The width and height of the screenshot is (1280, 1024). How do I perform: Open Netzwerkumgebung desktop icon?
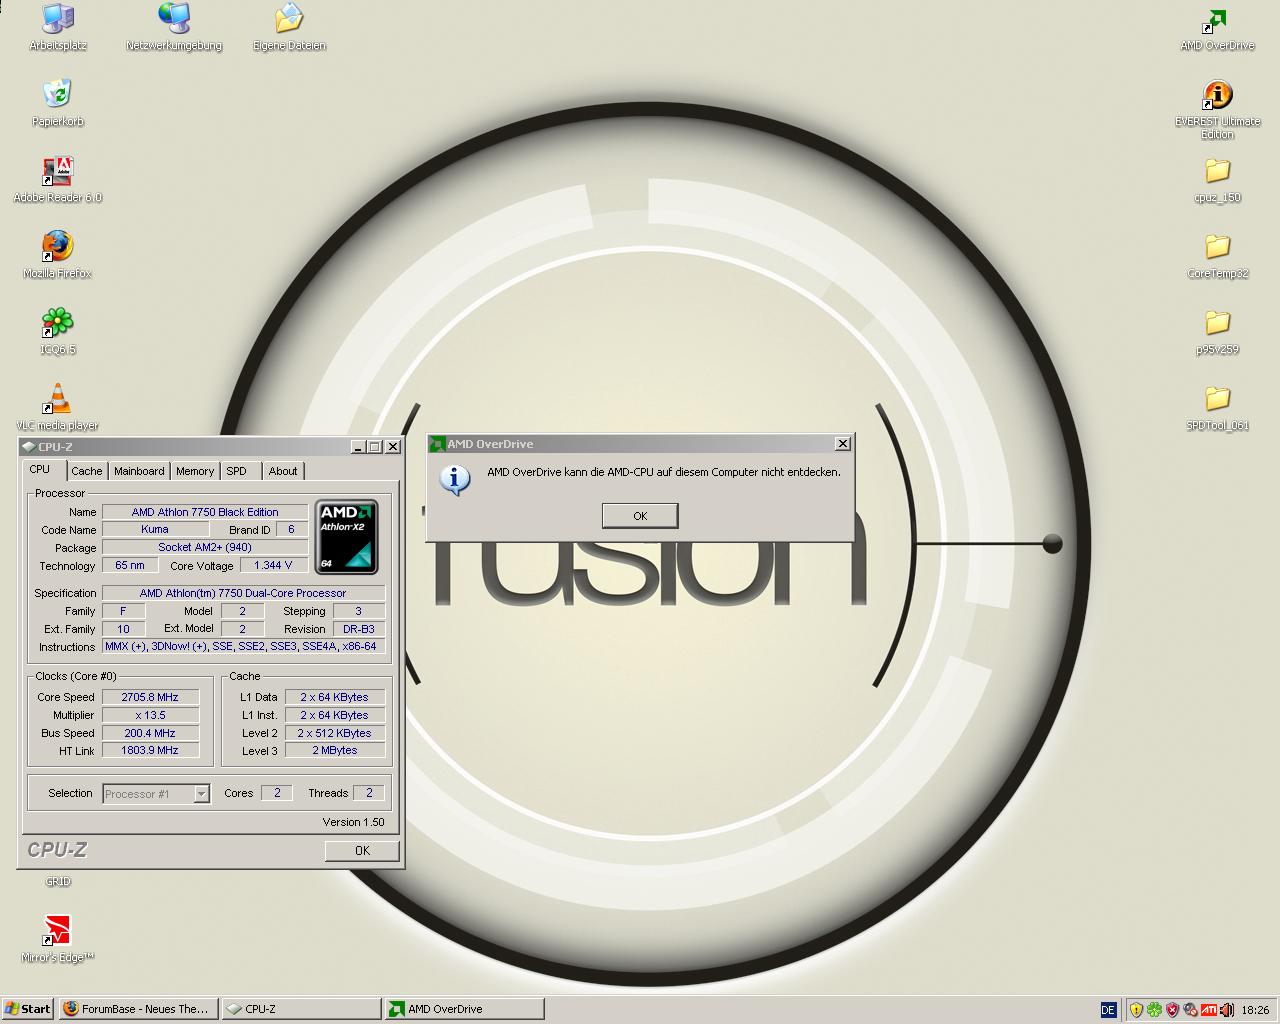(174, 27)
